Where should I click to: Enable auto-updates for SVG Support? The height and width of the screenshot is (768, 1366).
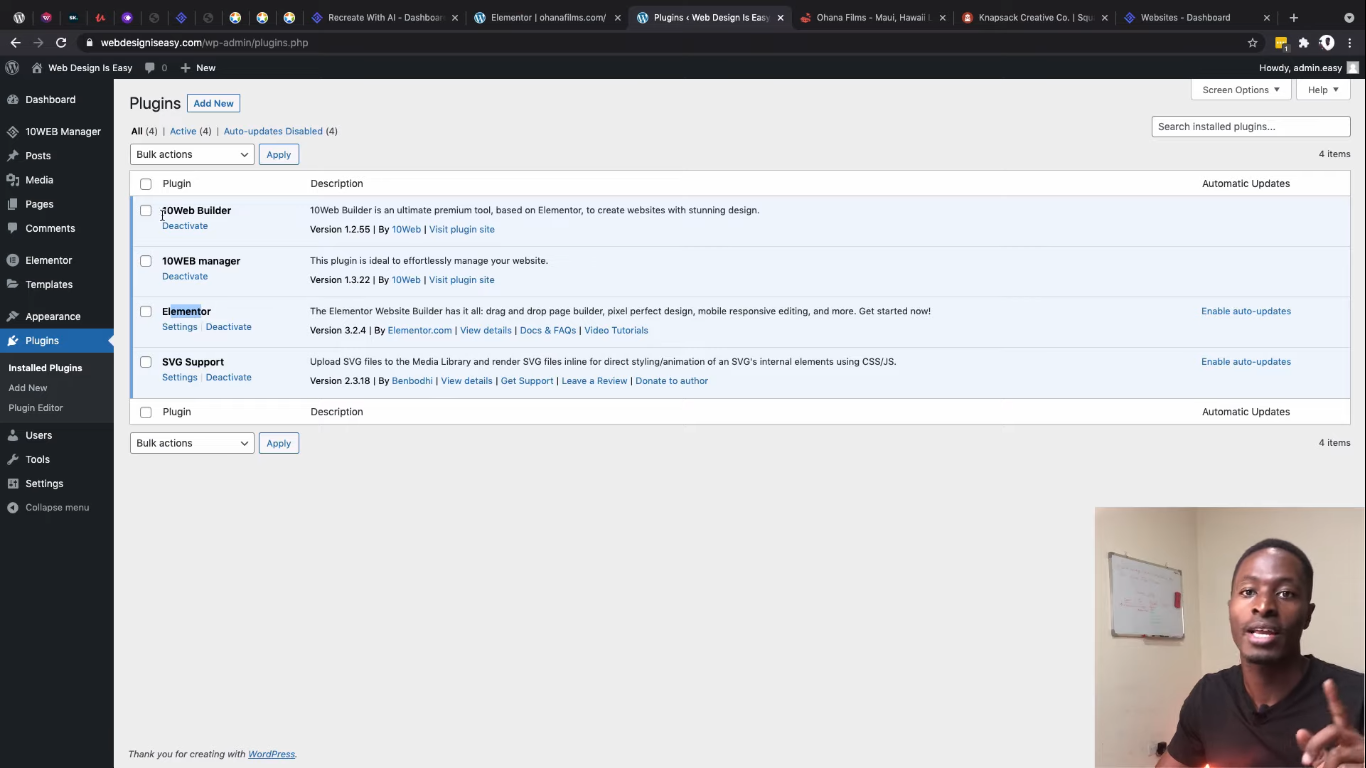point(1246,362)
